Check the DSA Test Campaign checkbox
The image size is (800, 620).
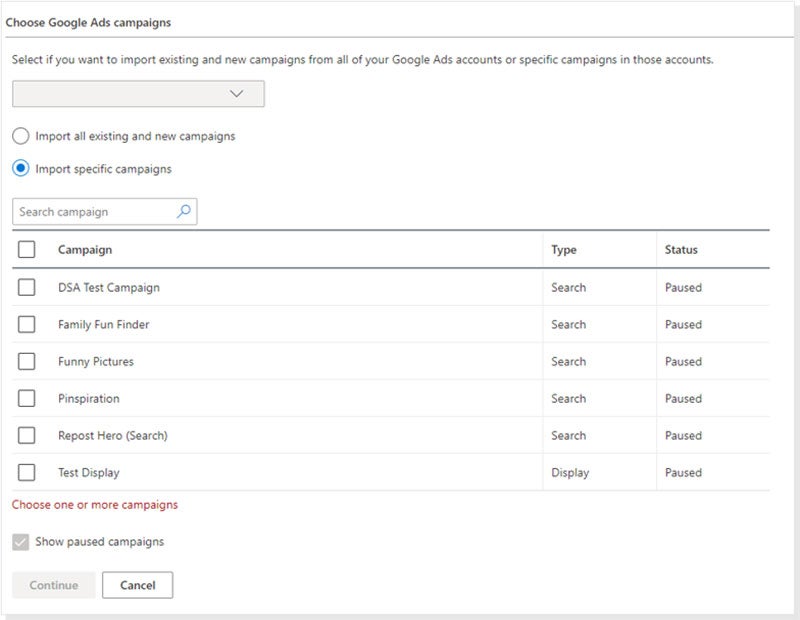point(27,287)
